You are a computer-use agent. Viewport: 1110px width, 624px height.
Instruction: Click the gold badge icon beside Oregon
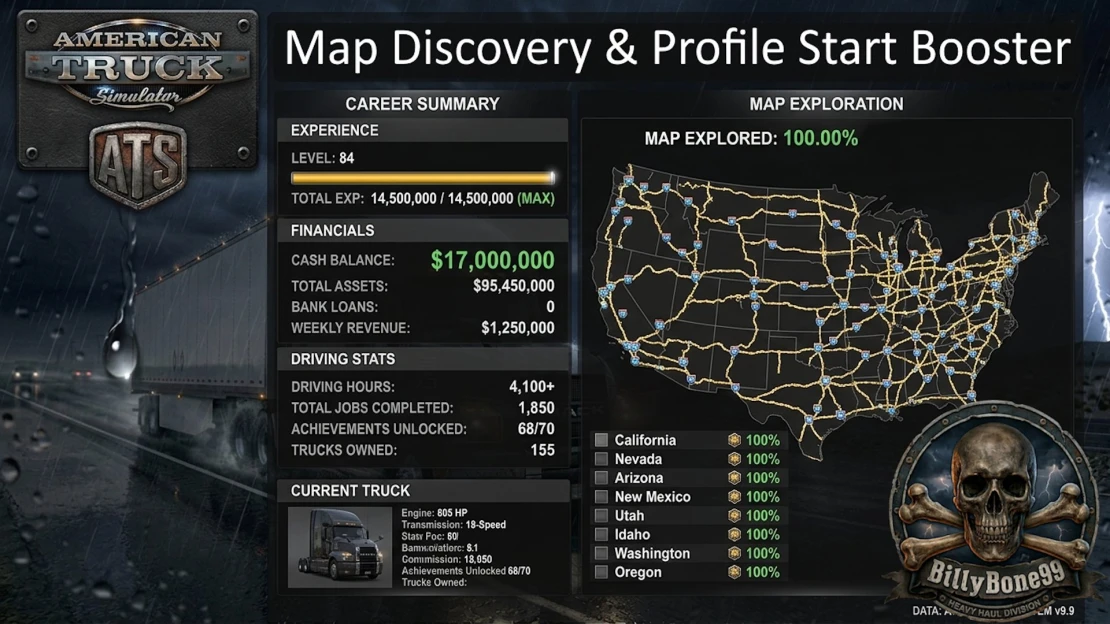click(x=734, y=572)
